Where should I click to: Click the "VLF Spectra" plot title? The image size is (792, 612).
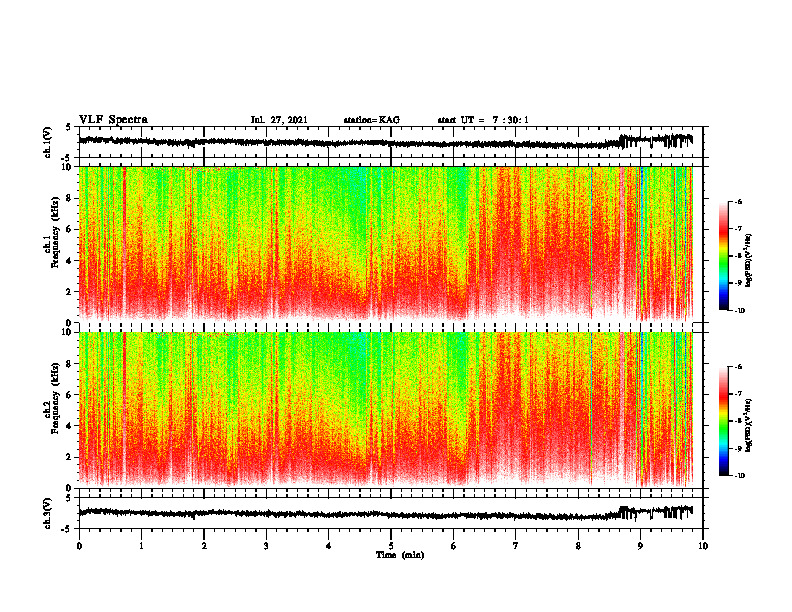(x=113, y=120)
